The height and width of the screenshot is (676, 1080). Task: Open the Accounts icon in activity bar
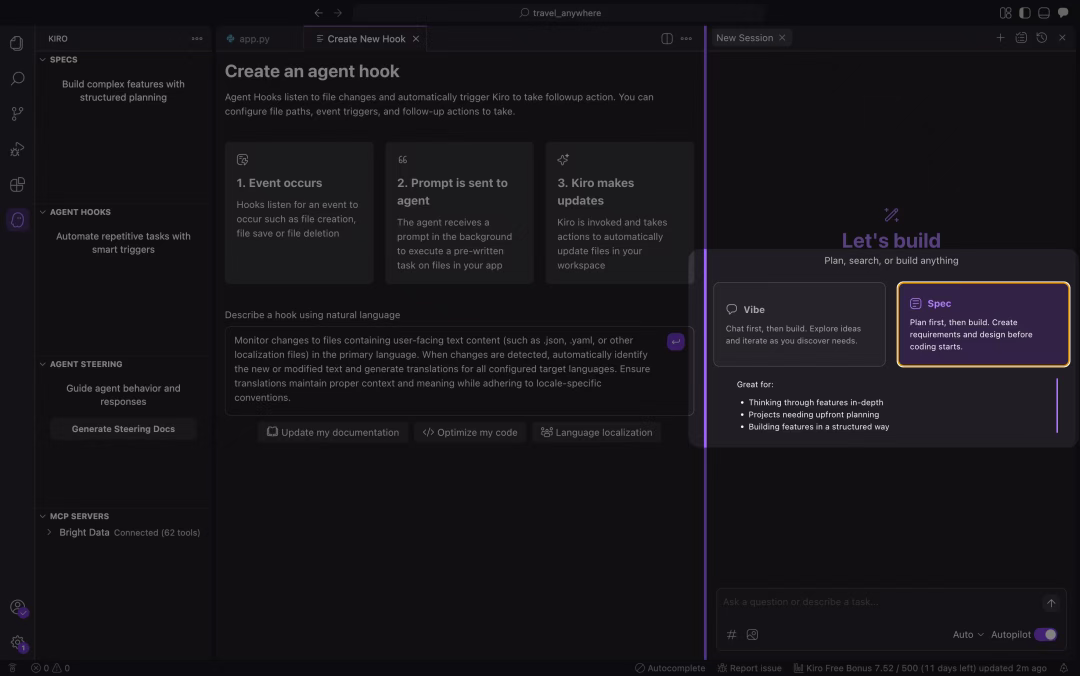pyautogui.click(x=18, y=608)
